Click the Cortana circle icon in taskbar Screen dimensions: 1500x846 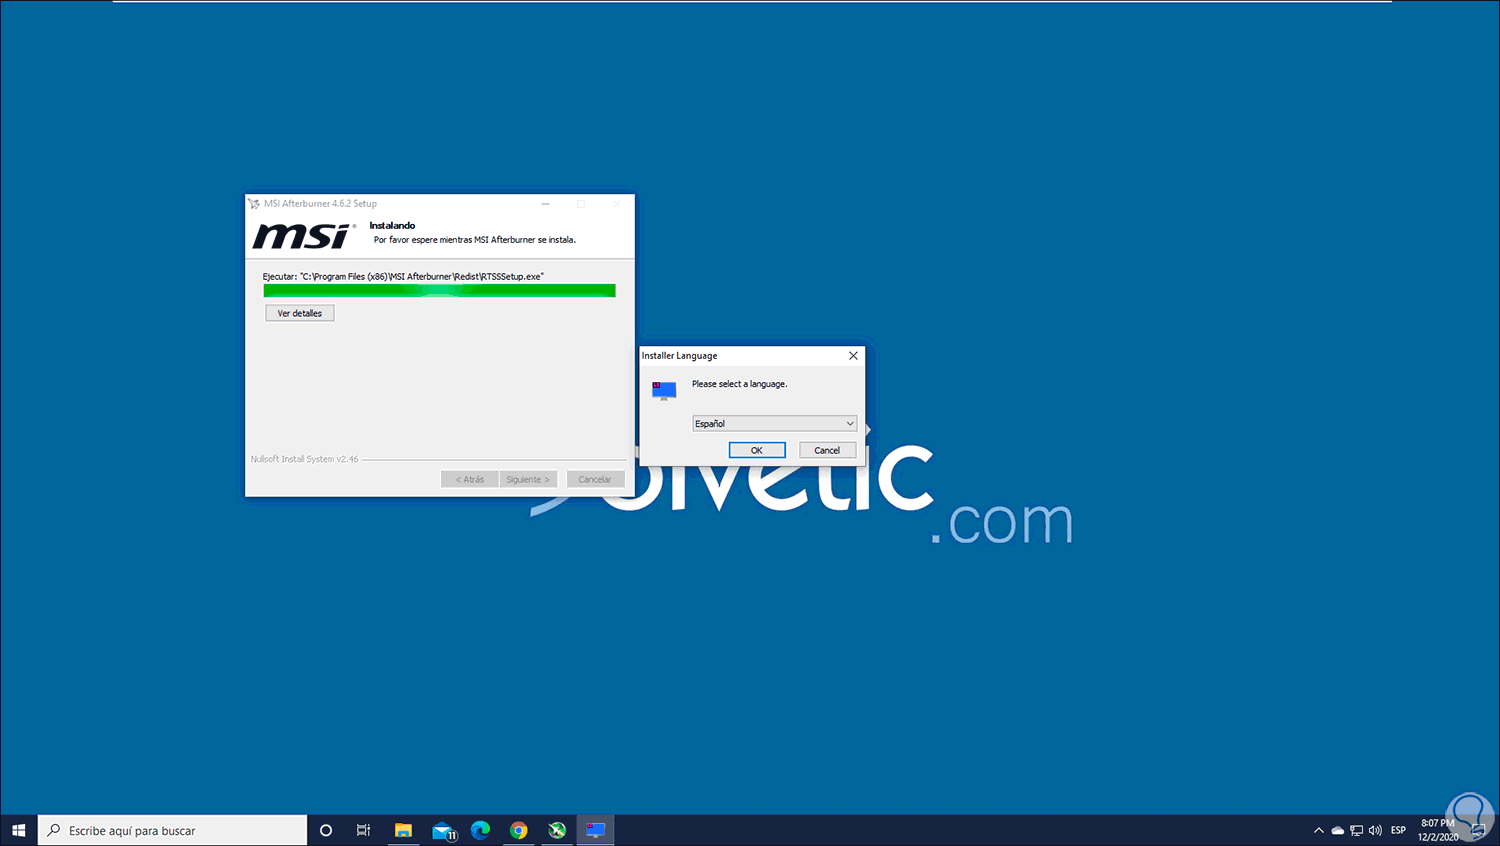coord(326,830)
